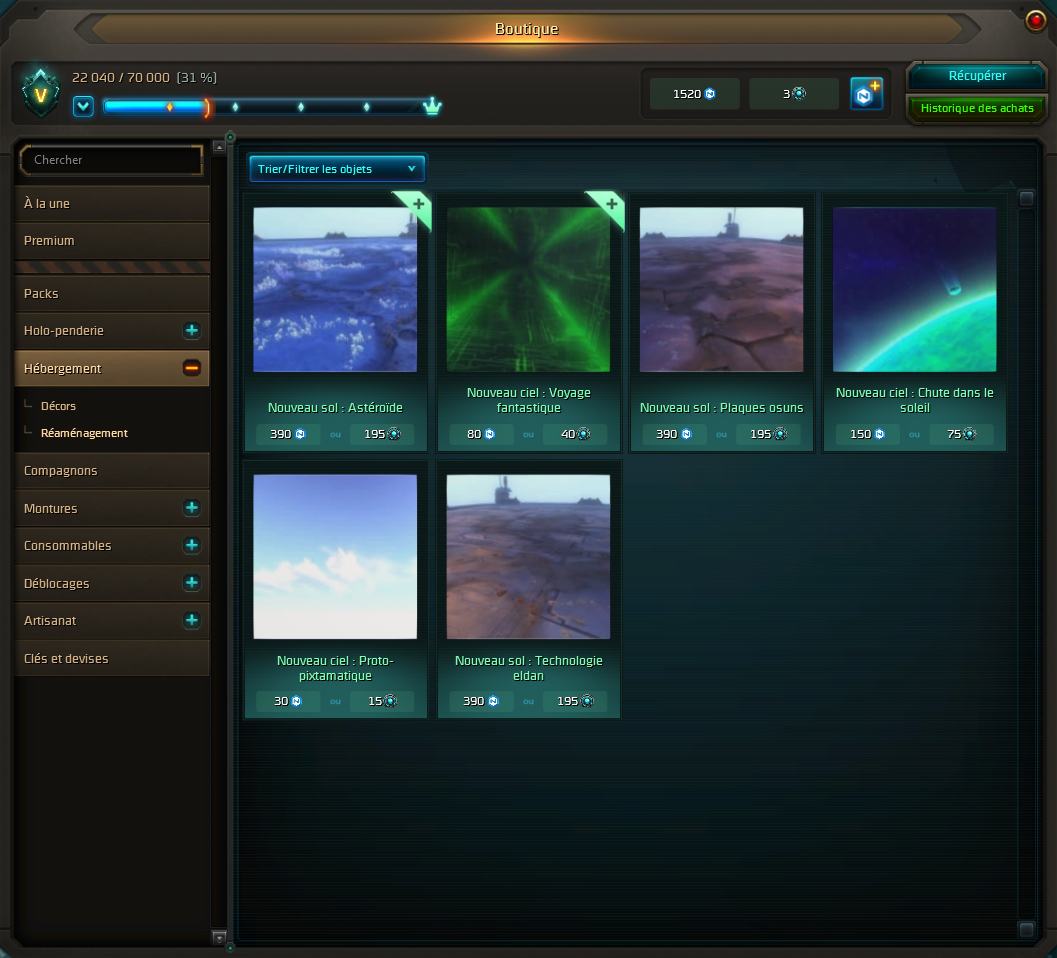Buy Proto-pixtamatique for 30 NCoin
The image size is (1057, 958).
tap(288, 701)
